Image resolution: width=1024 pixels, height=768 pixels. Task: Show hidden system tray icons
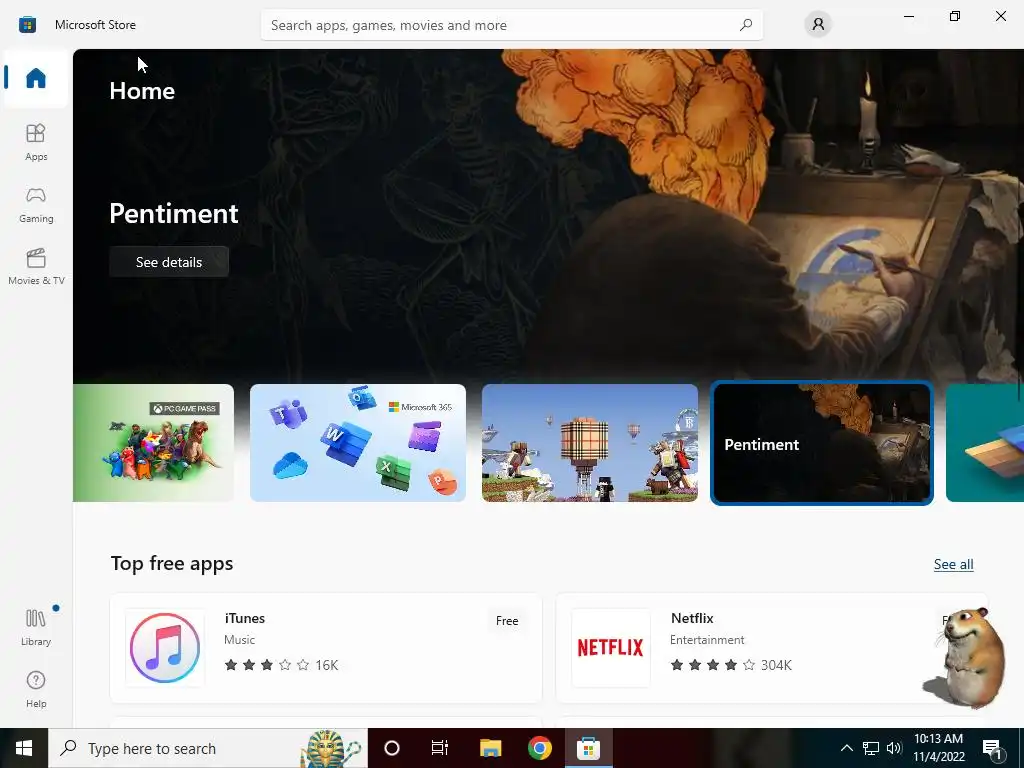click(846, 748)
